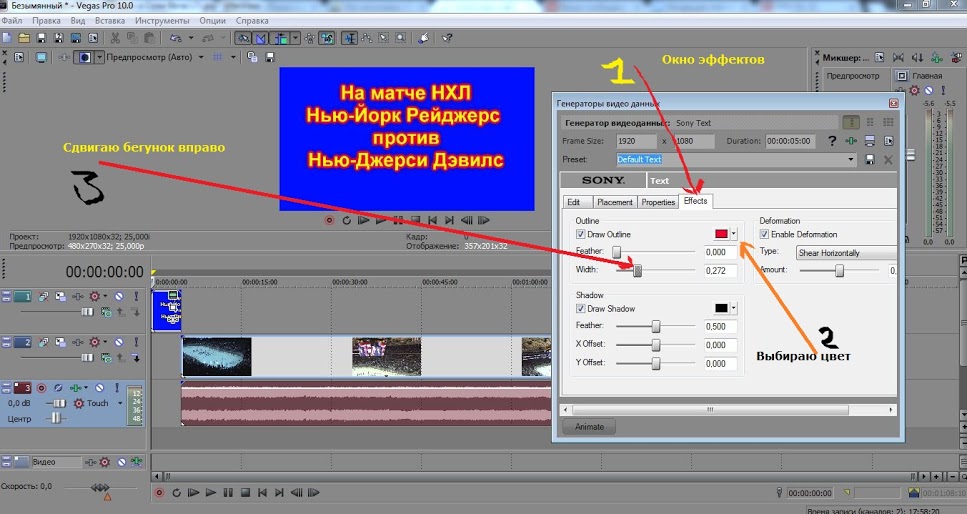Mute video track 1
The image size is (967, 514).
(x=119, y=297)
